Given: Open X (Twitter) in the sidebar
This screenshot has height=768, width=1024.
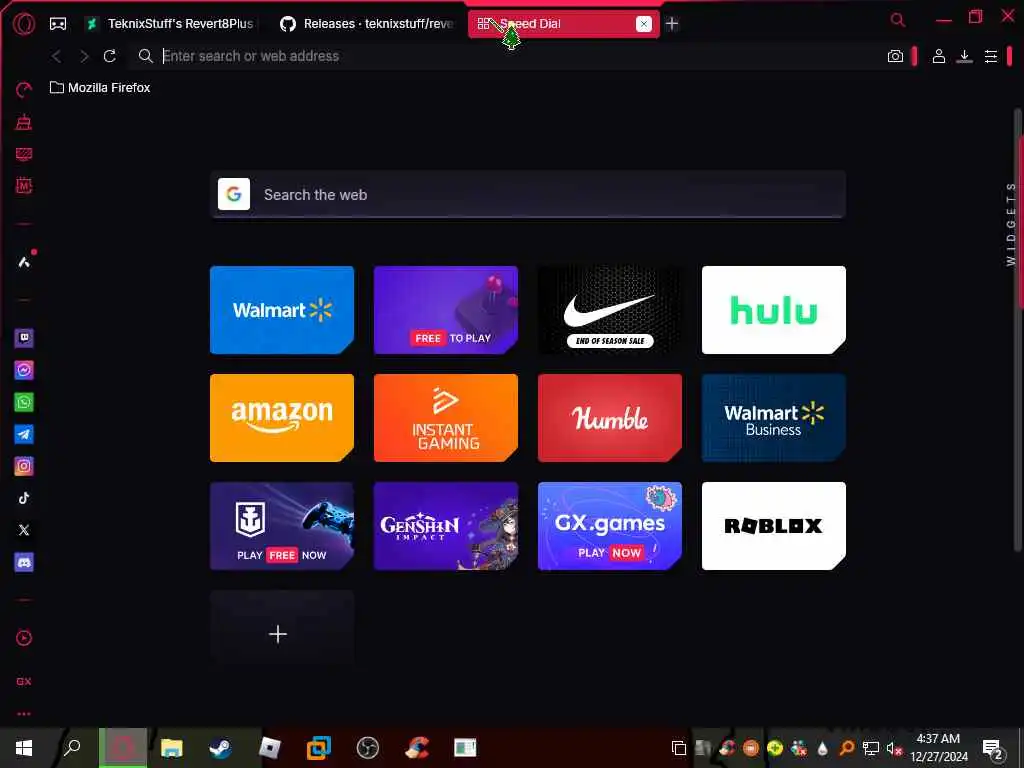Looking at the screenshot, I should [x=24, y=530].
